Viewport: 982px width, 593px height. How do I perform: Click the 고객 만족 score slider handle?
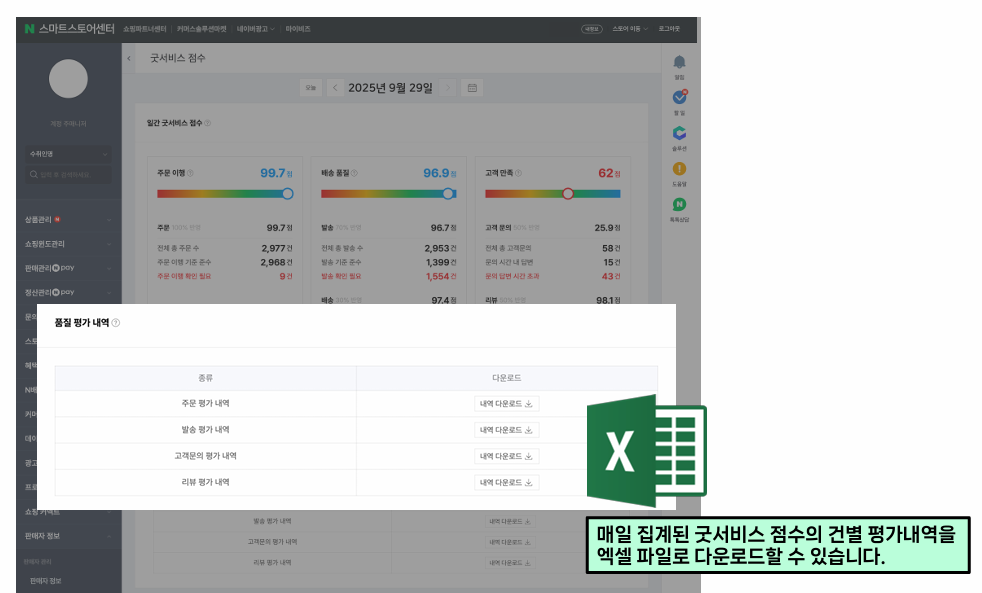coord(568,194)
